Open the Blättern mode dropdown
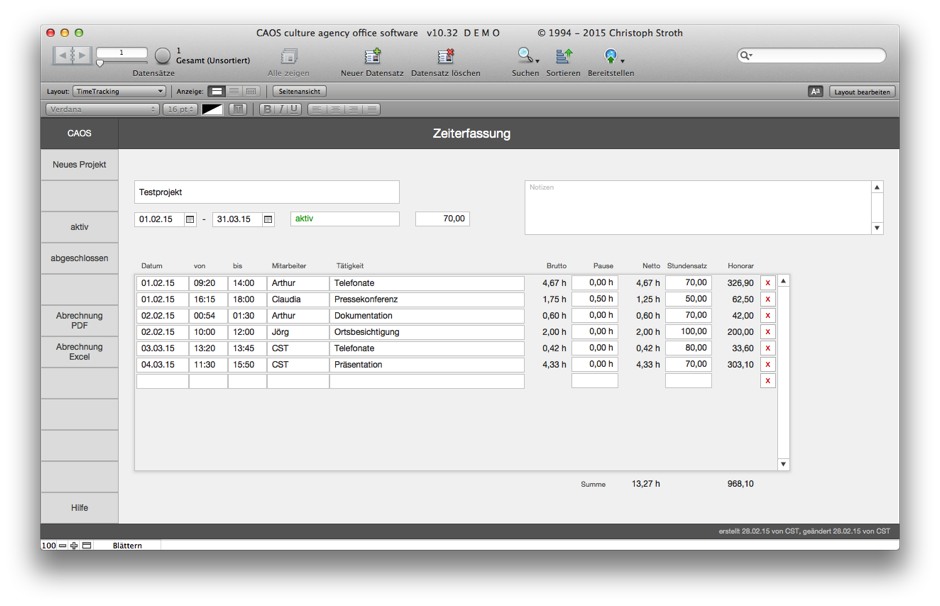 tap(127, 545)
